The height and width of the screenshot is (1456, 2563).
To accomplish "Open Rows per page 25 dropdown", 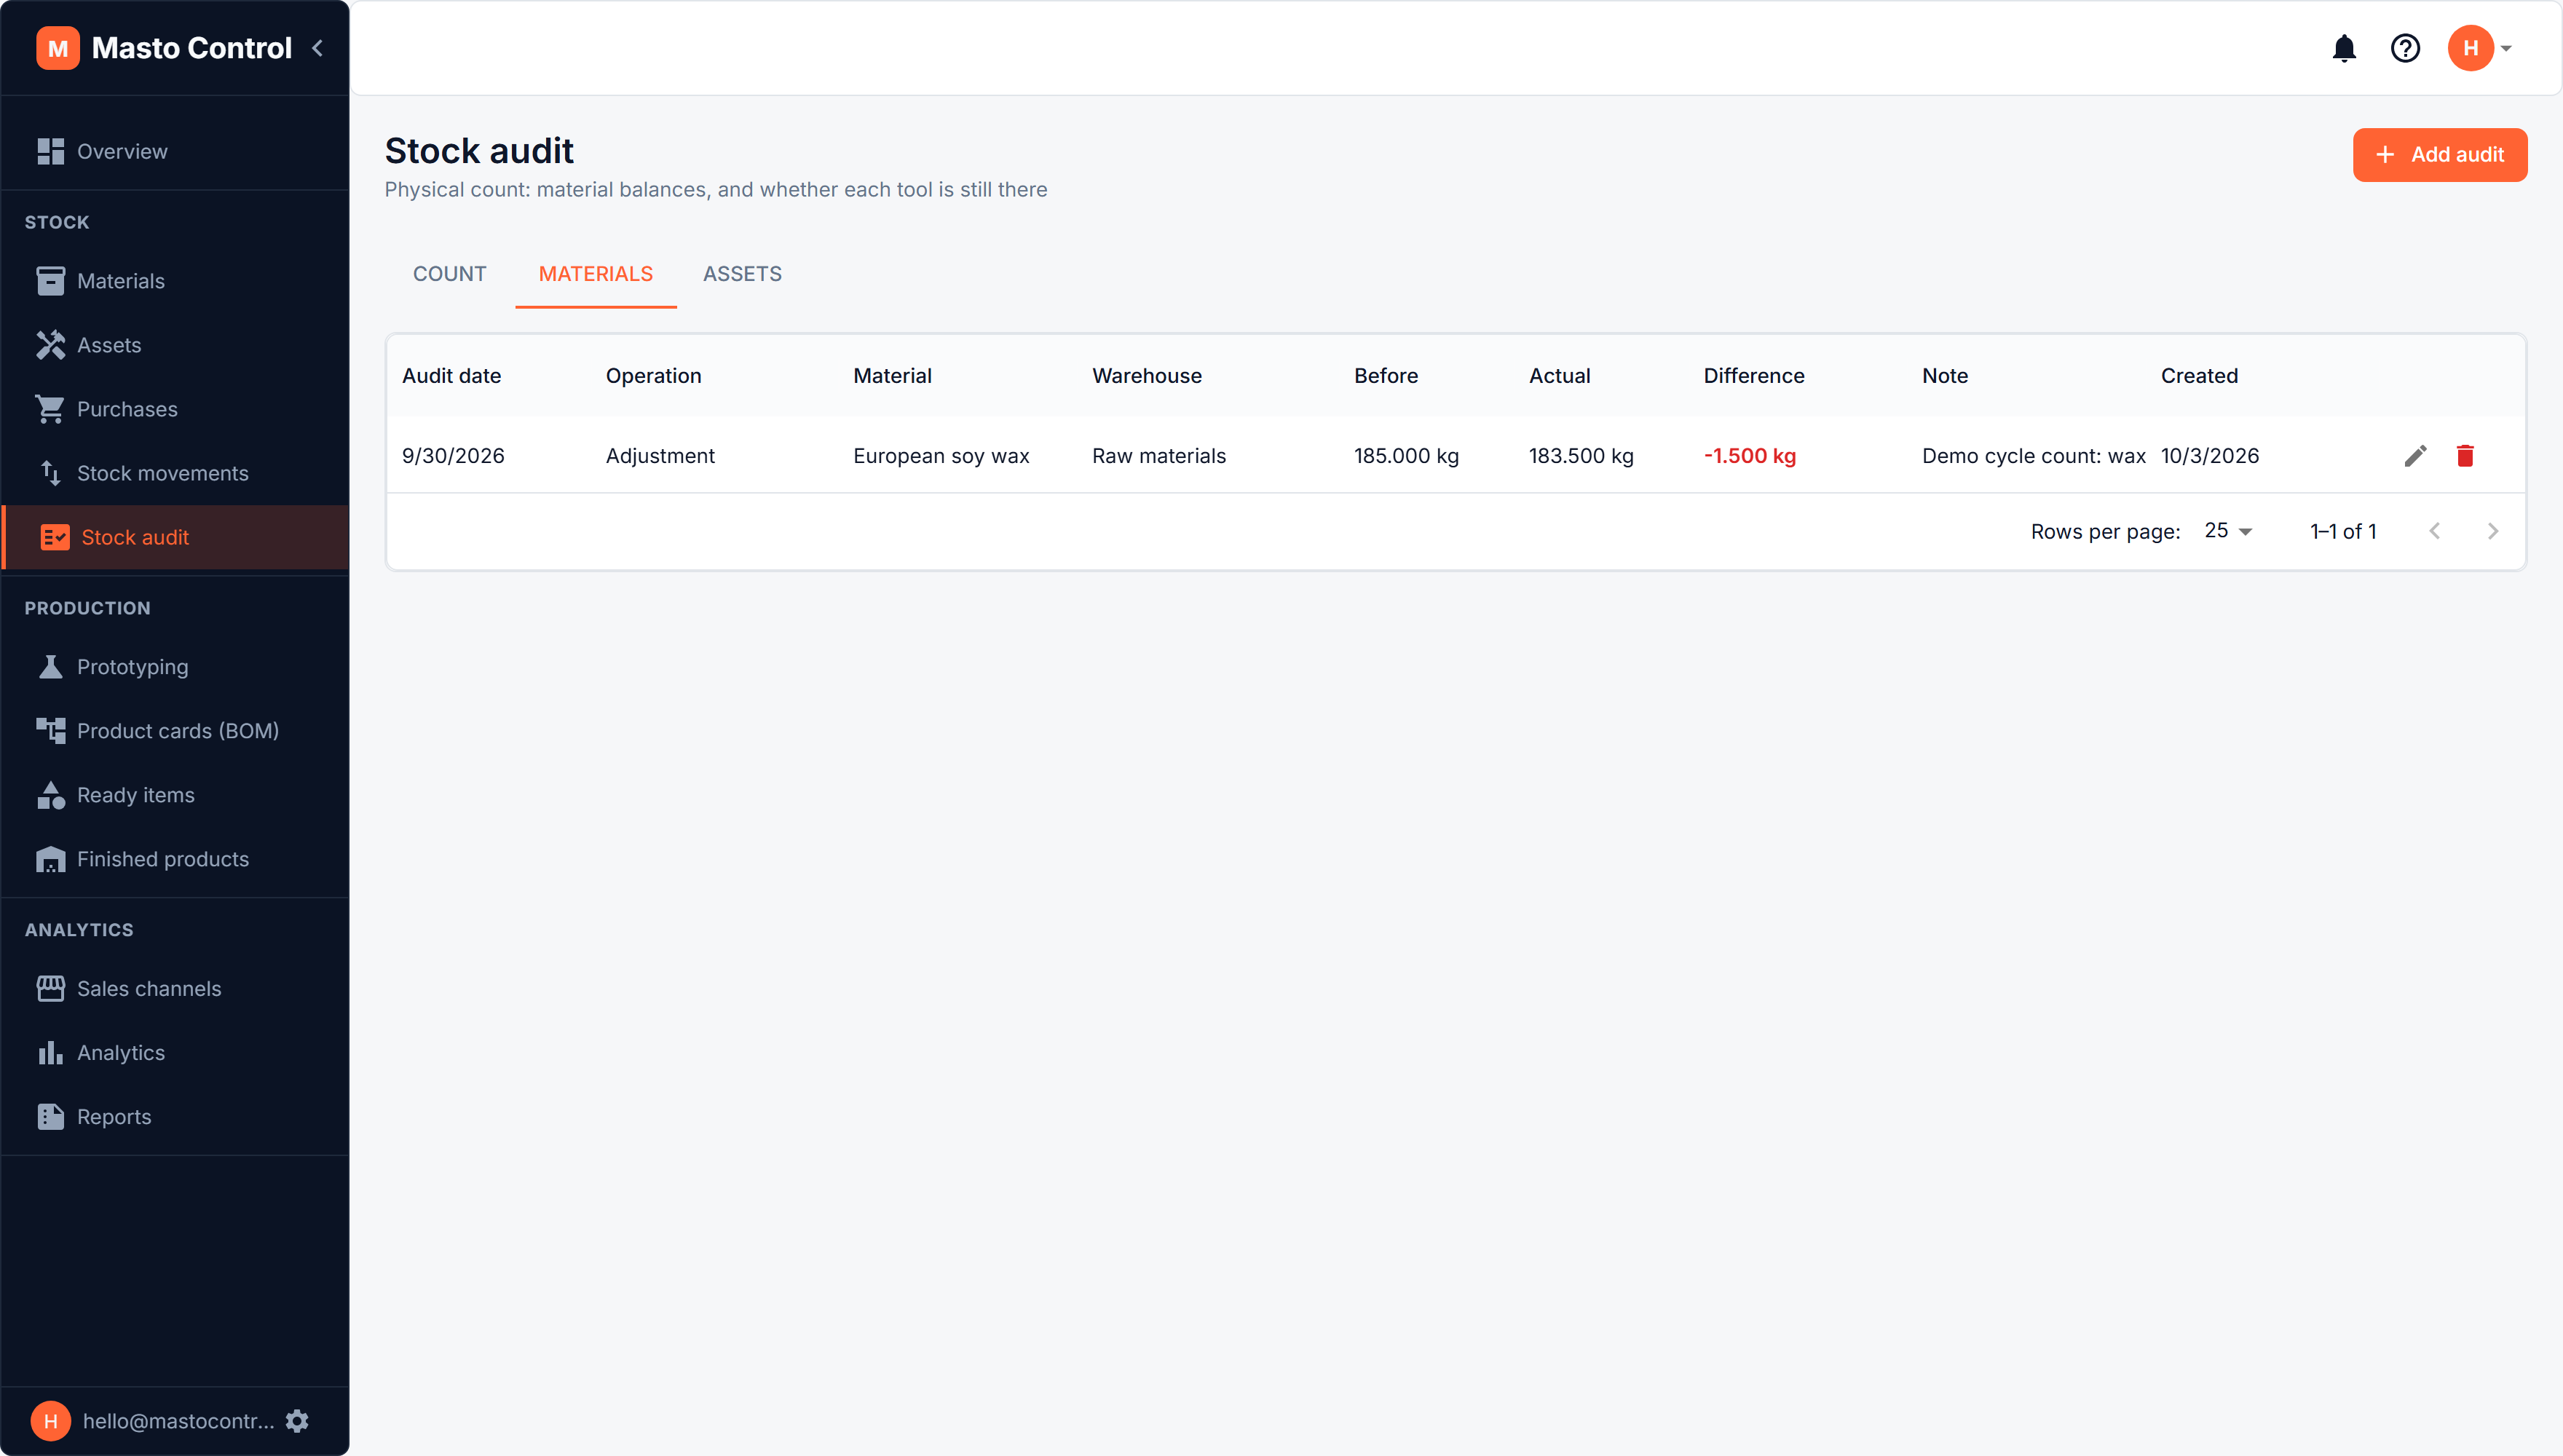I will point(2228,531).
